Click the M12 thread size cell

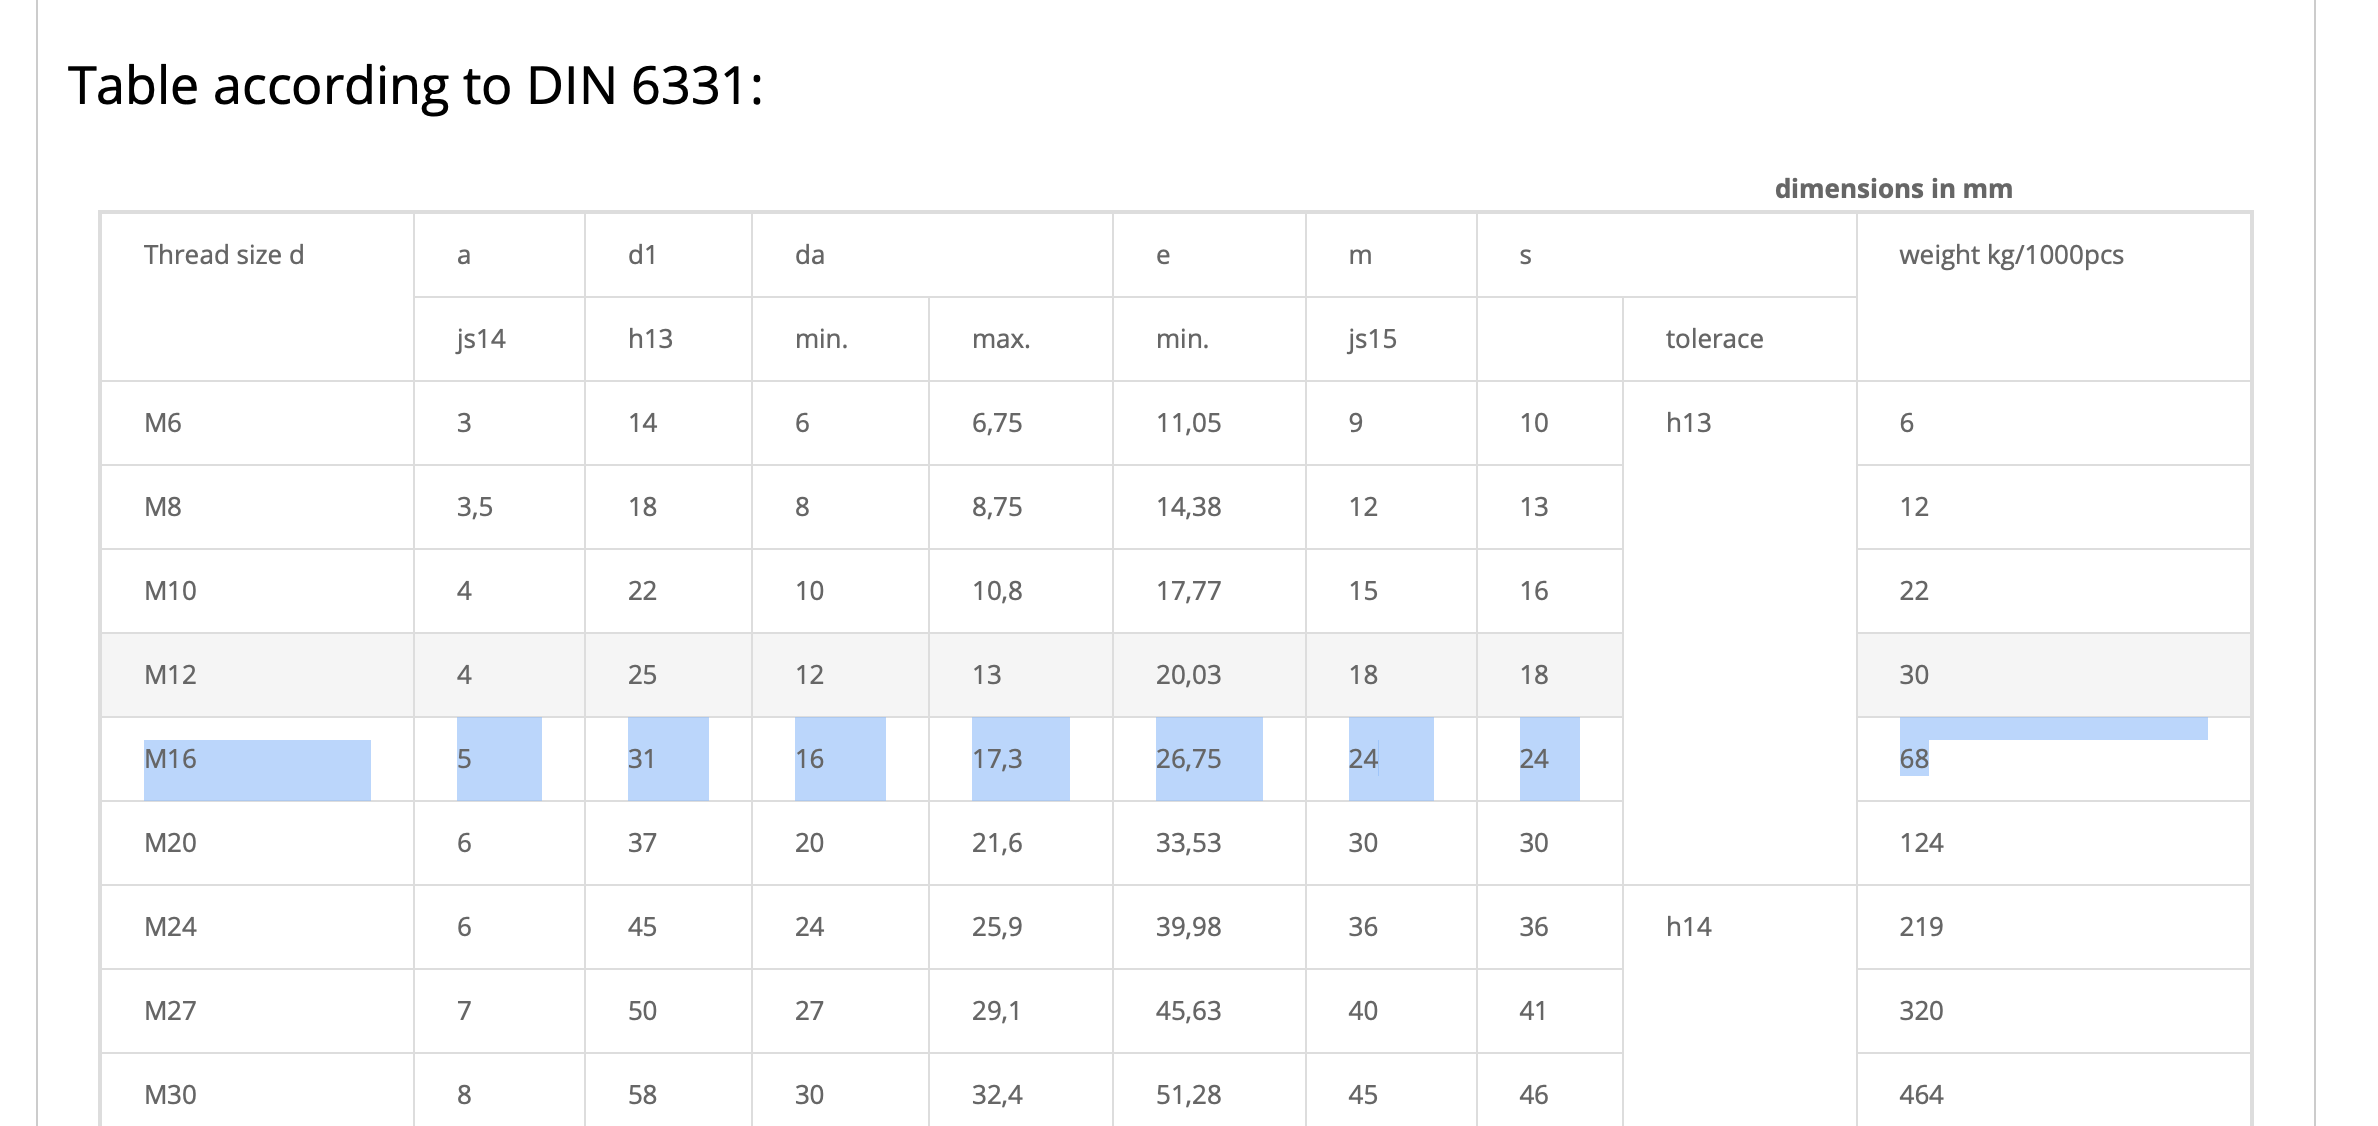point(171,675)
